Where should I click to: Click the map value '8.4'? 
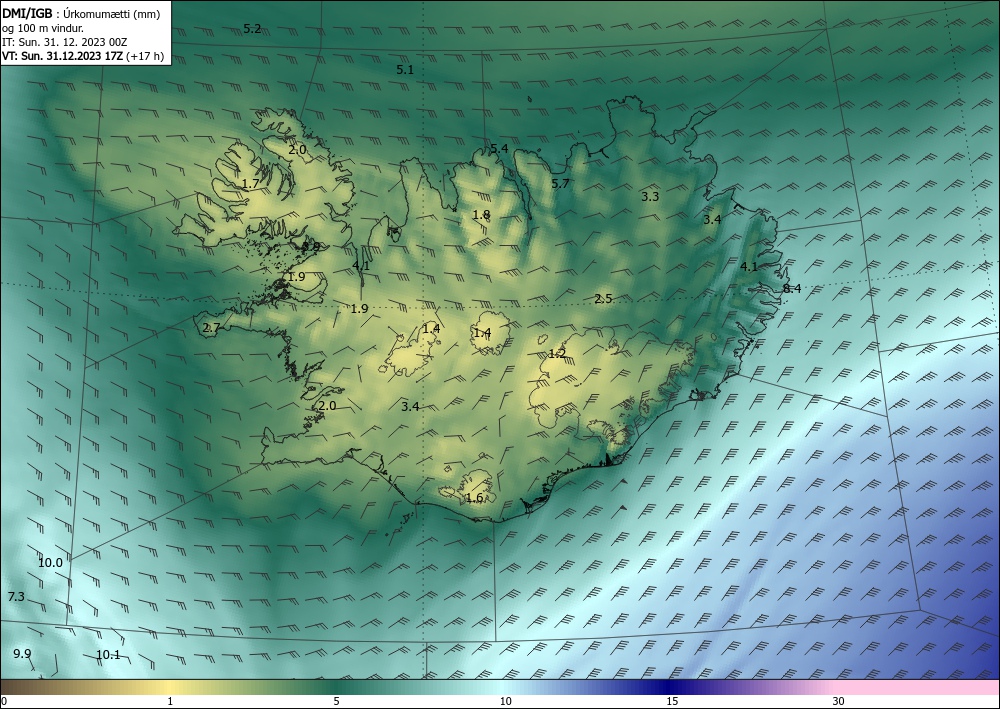(791, 289)
